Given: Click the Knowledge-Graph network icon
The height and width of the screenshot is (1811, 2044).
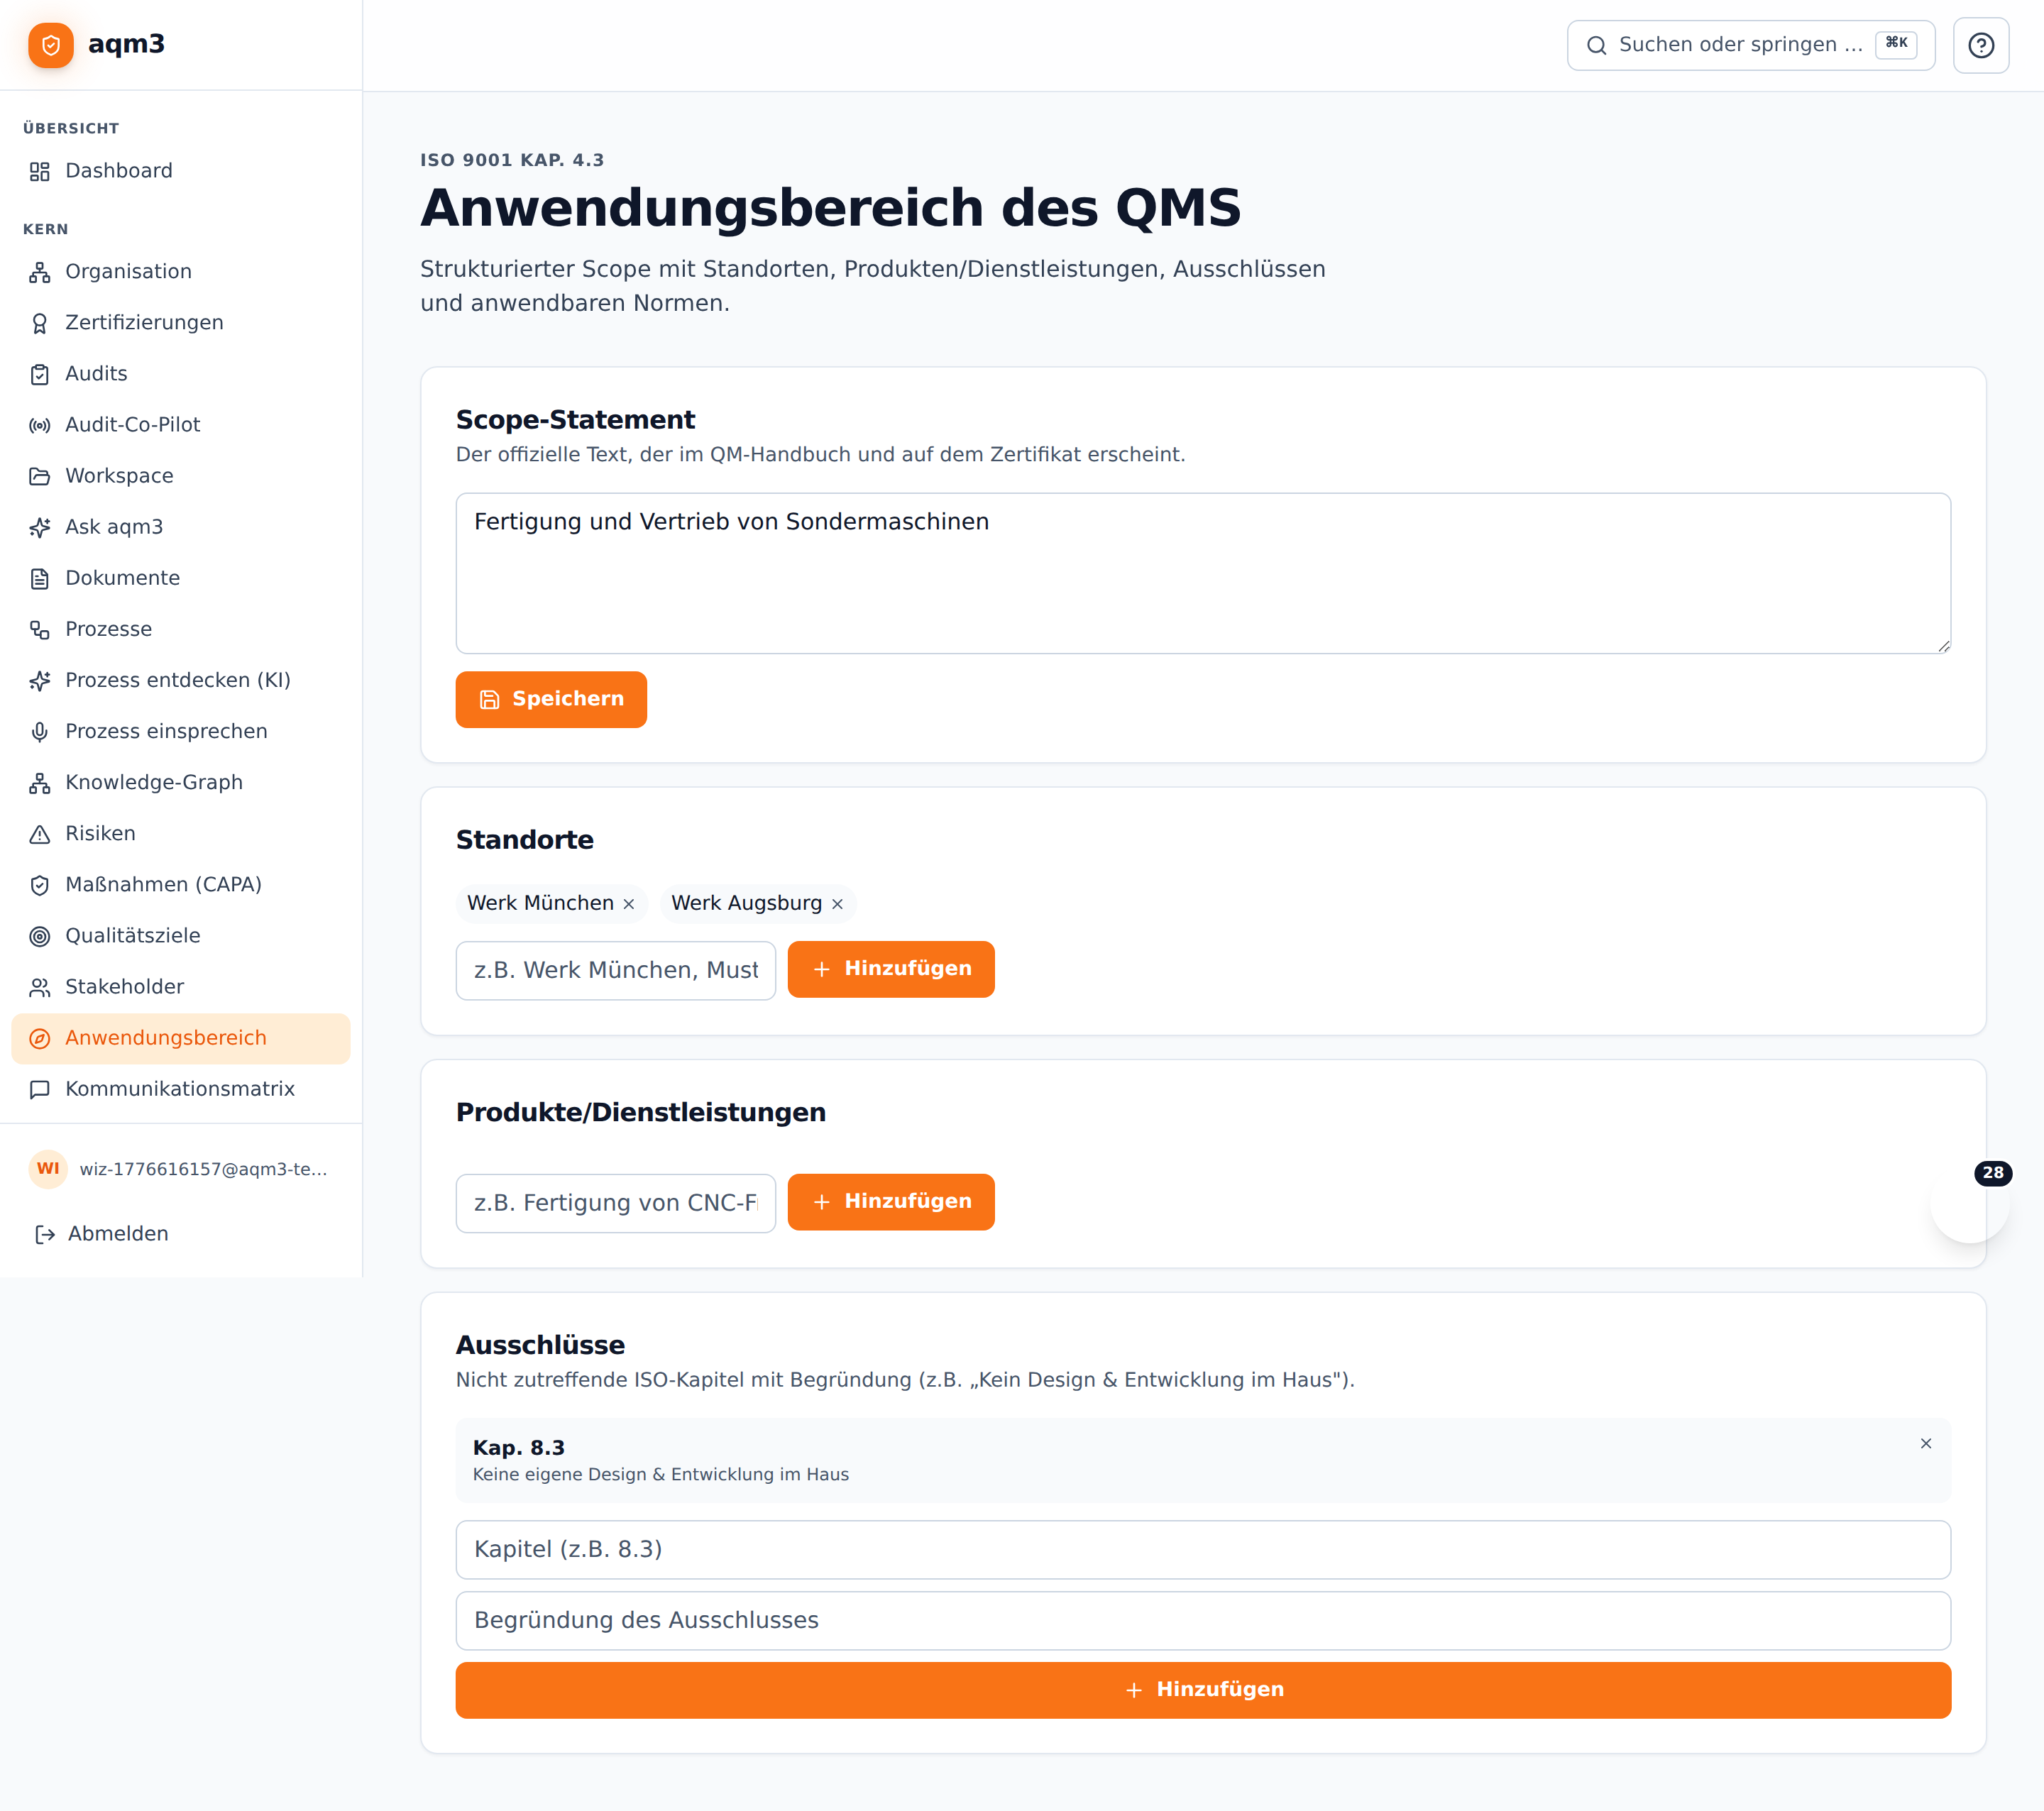Looking at the screenshot, I should click(x=40, y=783).
